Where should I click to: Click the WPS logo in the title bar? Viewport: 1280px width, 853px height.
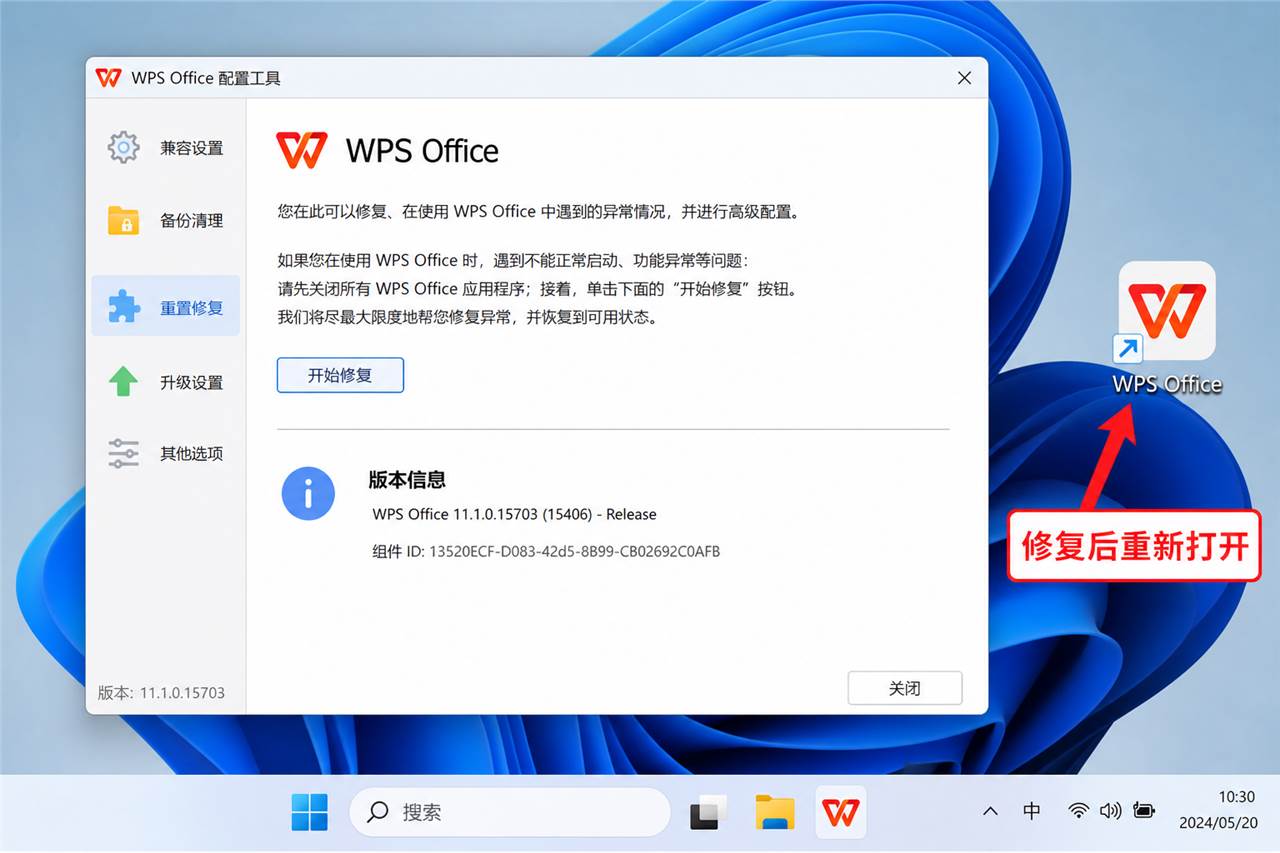click(108, 77)
